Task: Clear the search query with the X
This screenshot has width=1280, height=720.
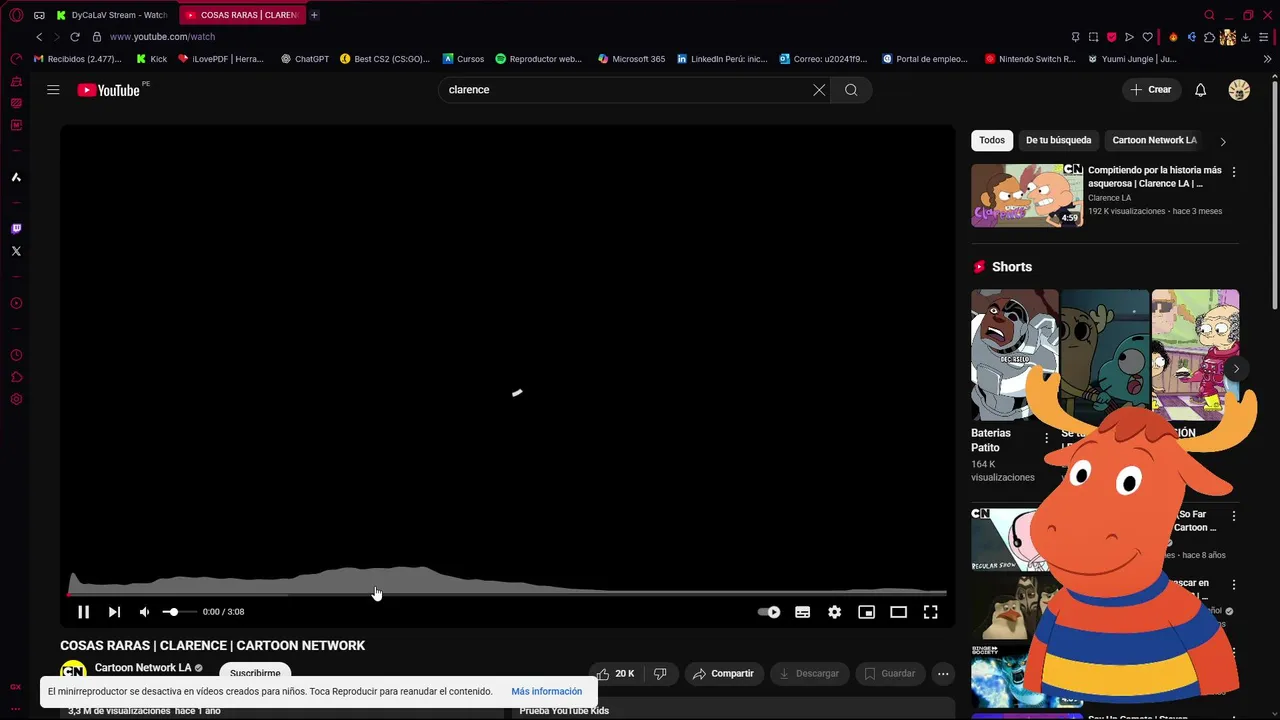Action: [819, 90]
